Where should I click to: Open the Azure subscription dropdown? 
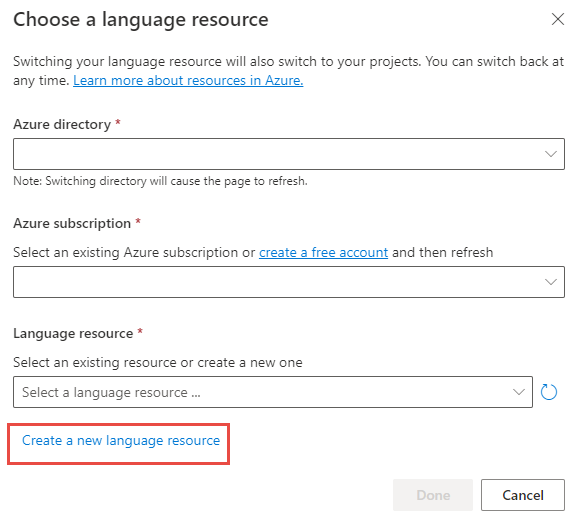pos(289,282)
